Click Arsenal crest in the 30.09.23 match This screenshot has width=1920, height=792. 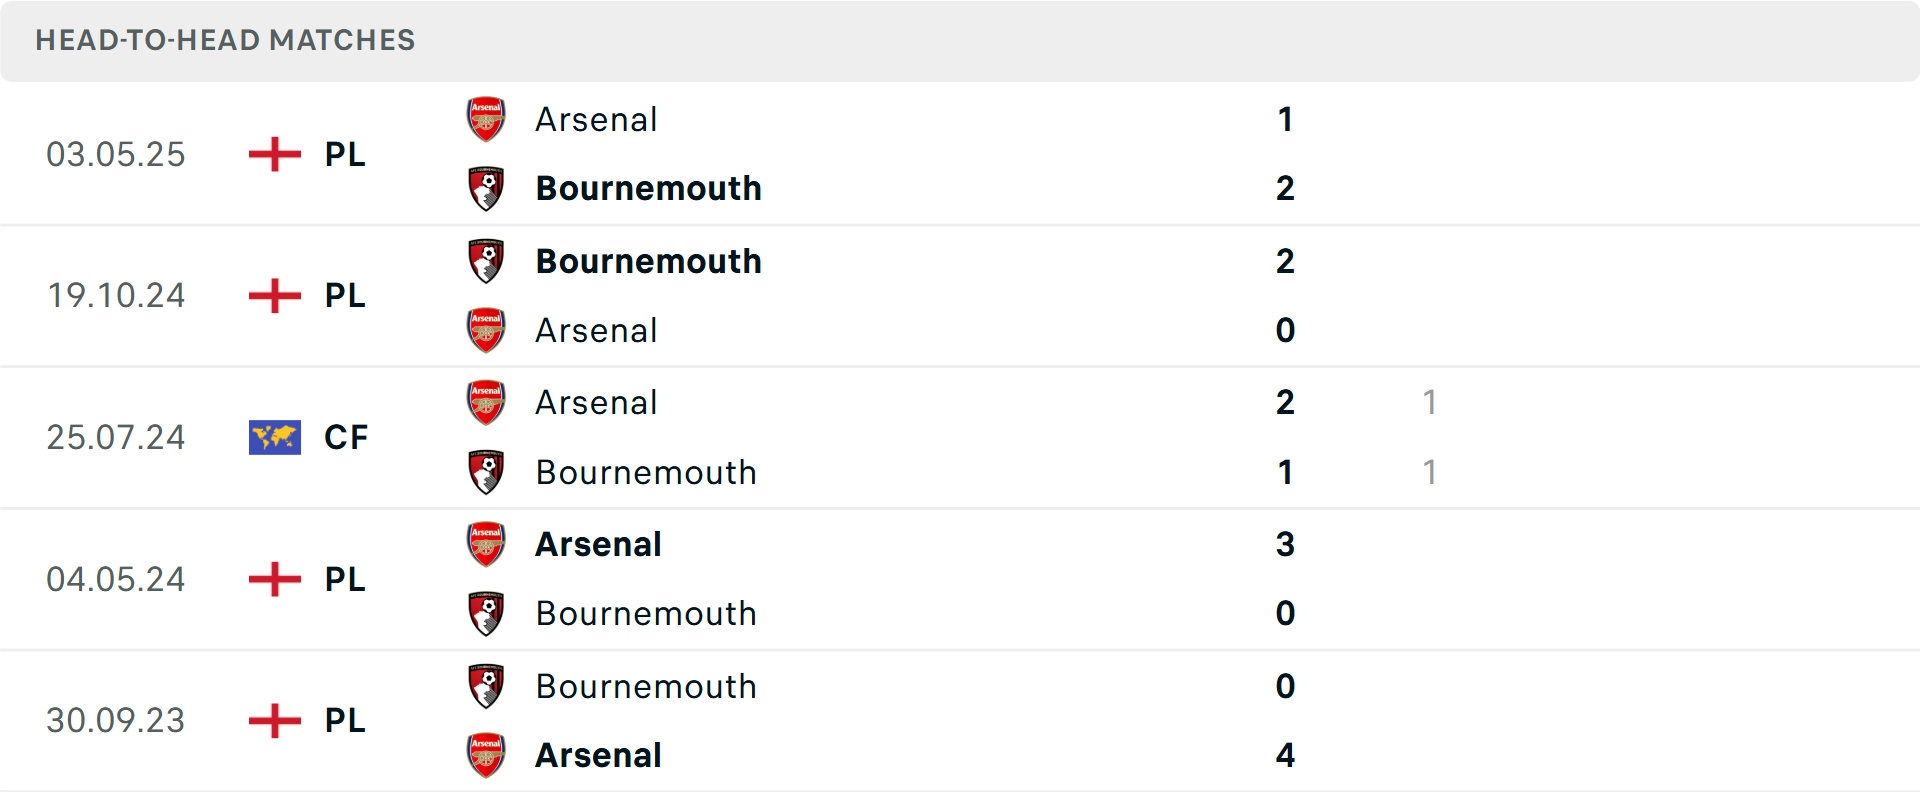tap(486, 755)
